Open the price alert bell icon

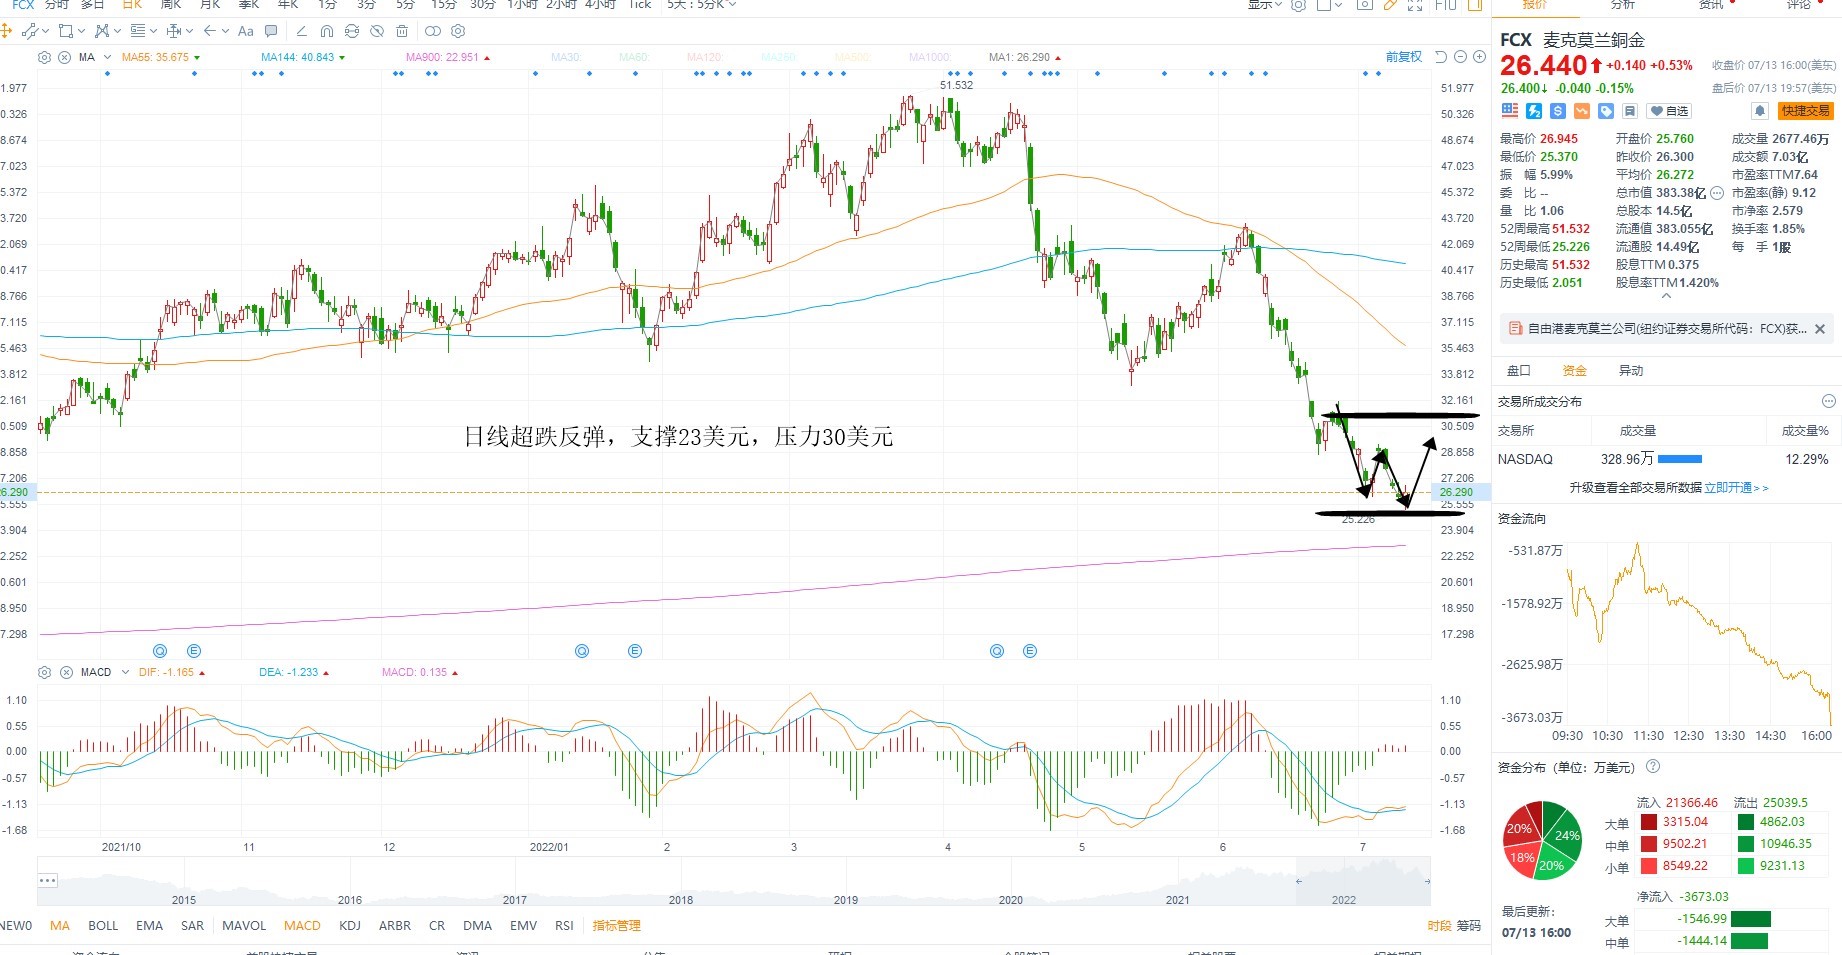1760,111
